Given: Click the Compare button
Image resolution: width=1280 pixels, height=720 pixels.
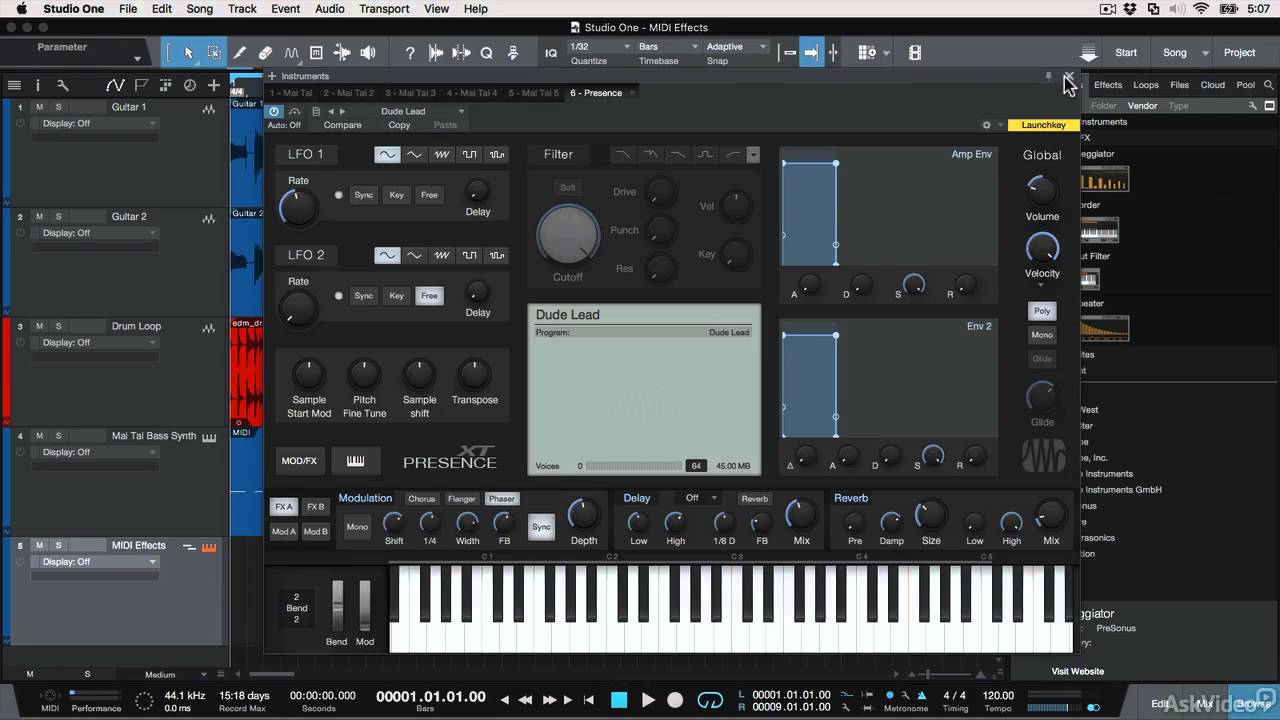Looking at the screenshot, I should click(x=342, y=125).
